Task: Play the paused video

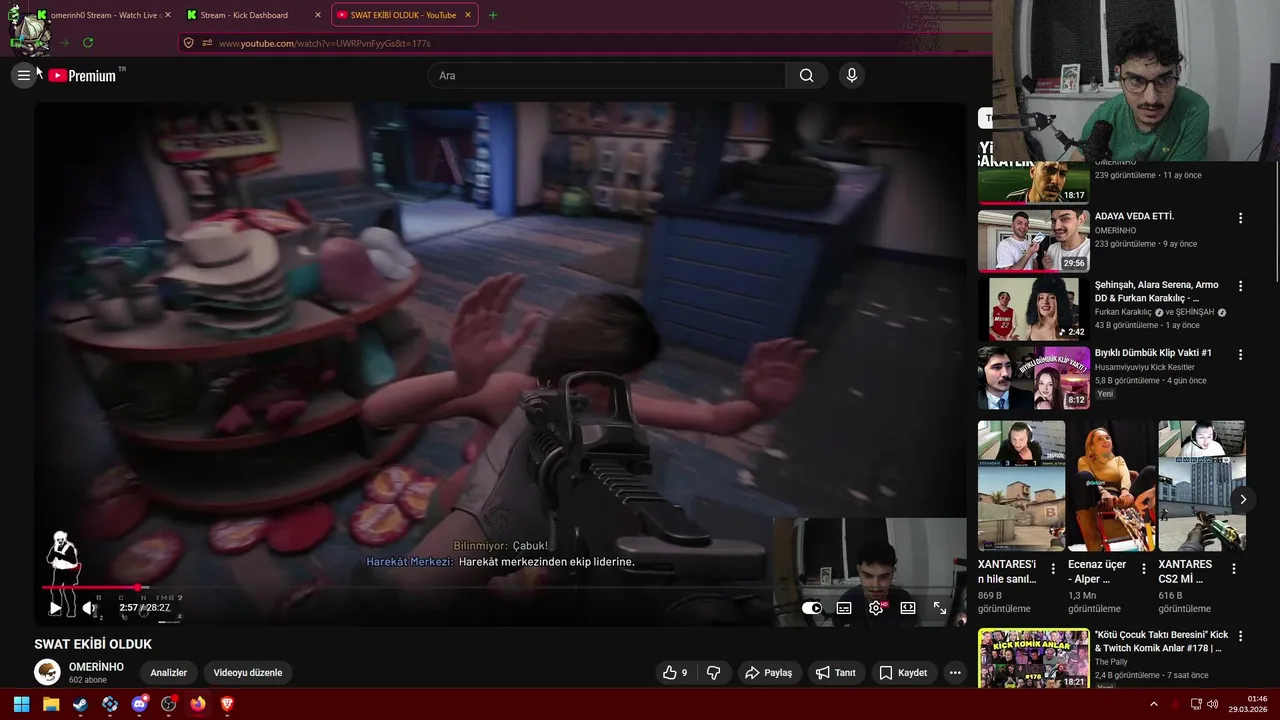Action: pyautogui.click(x=55, y=608)
